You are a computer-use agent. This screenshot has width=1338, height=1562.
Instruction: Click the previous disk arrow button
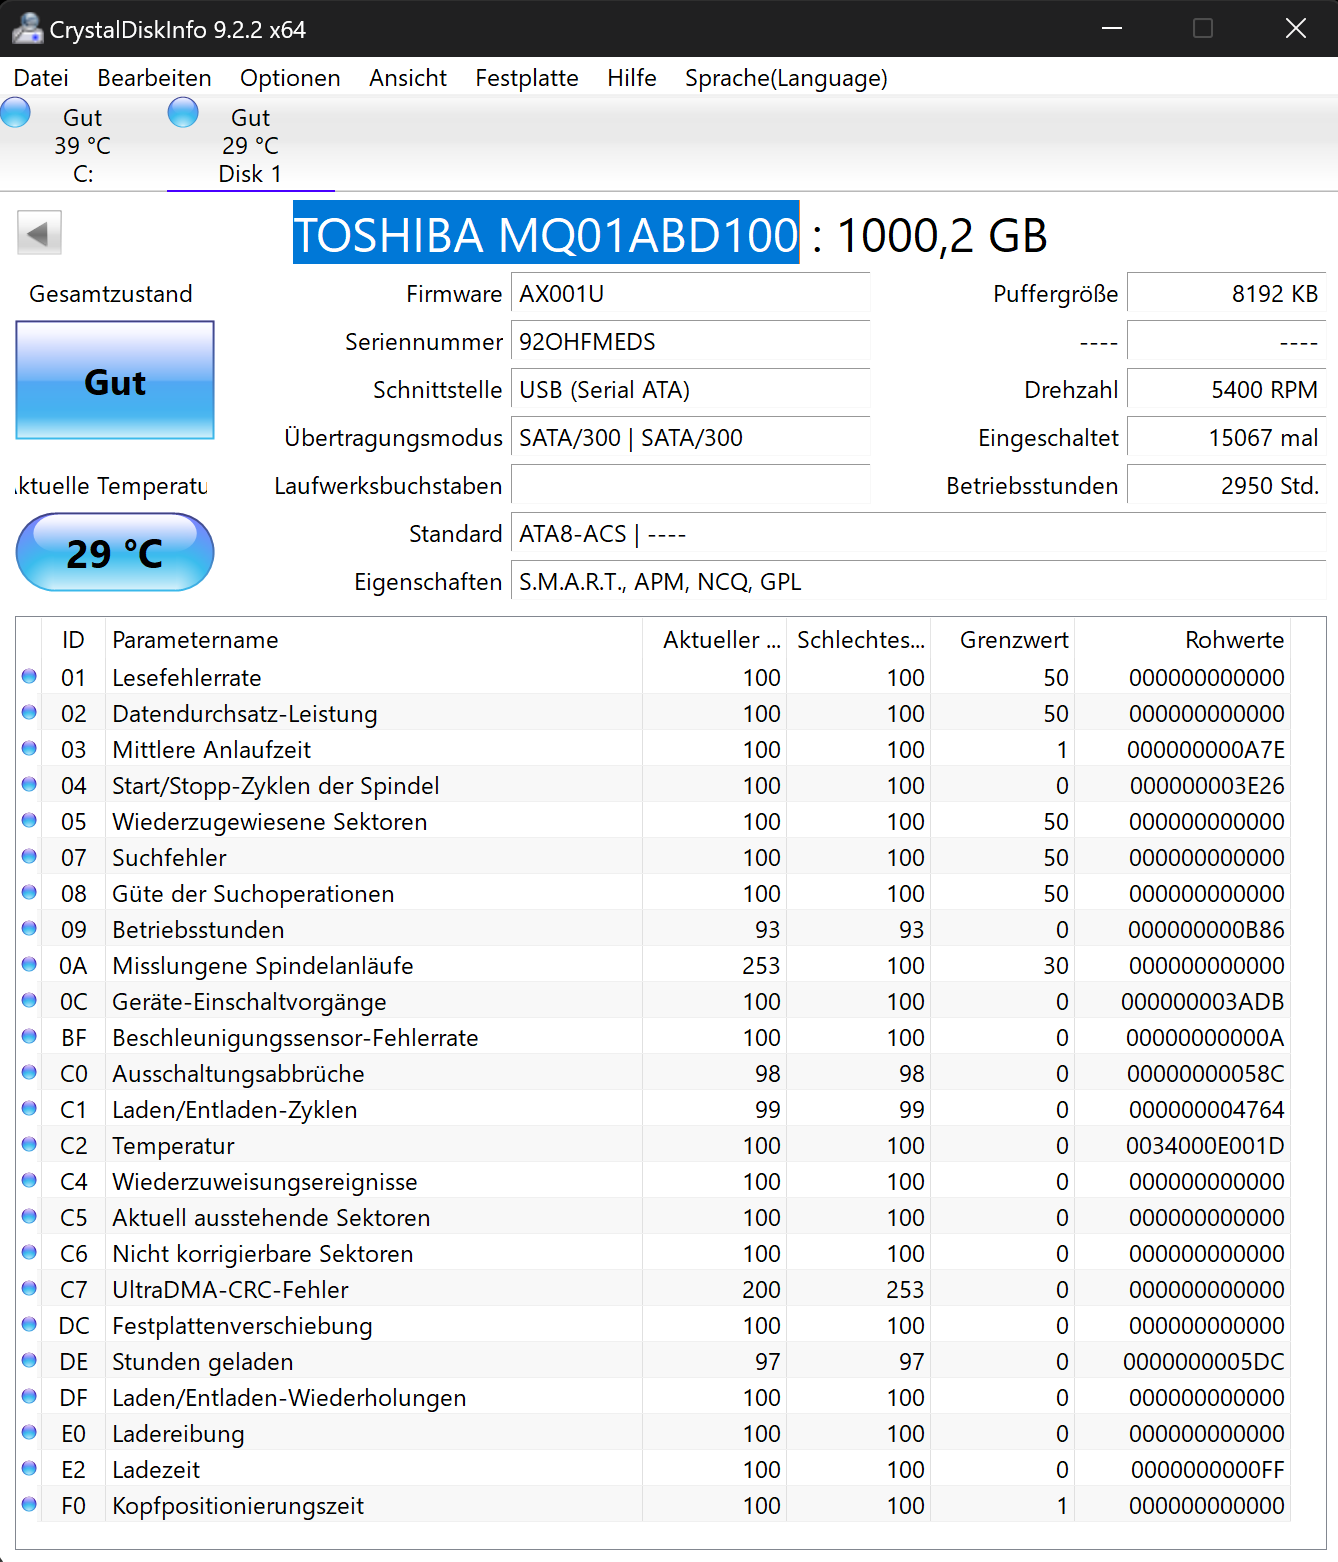coord(39,233)
